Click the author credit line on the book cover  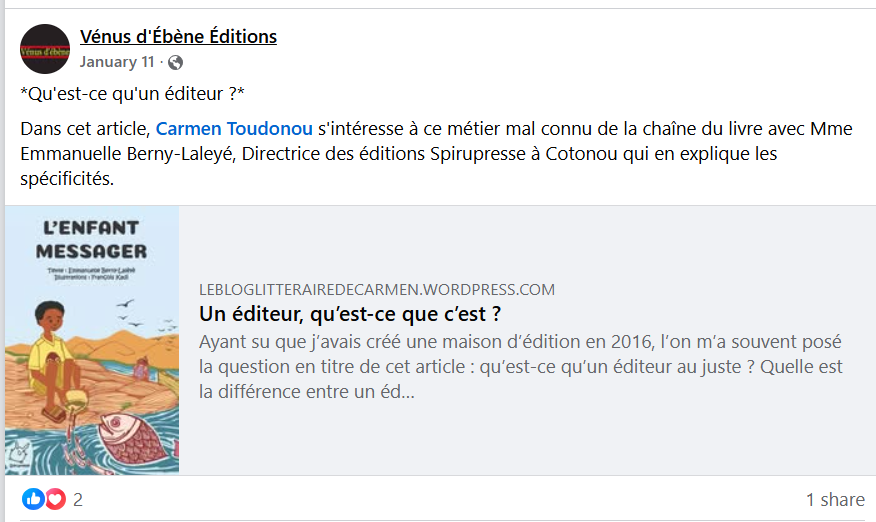(90, 270)
